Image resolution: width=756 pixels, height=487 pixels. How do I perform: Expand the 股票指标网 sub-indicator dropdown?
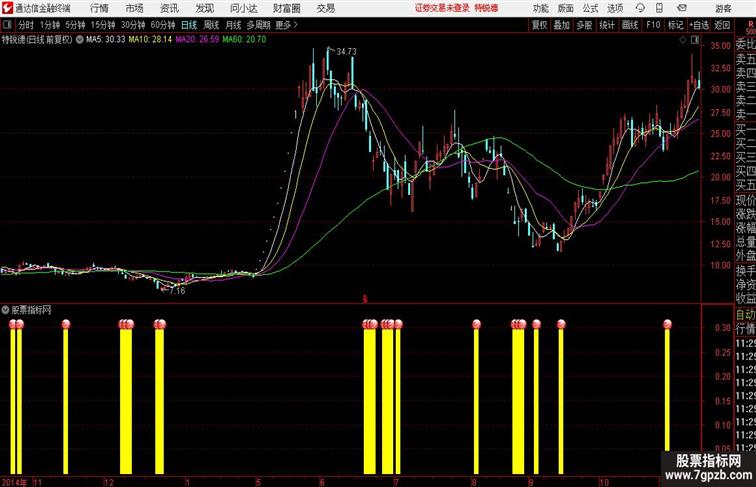tap(5, 310)
